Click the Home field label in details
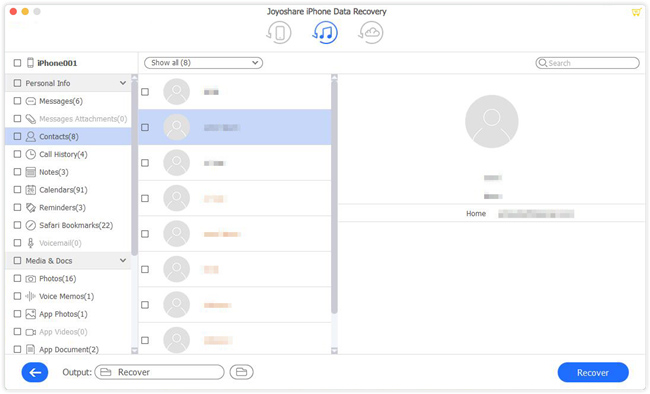This screenshot has height=394, width=650. 476,214
